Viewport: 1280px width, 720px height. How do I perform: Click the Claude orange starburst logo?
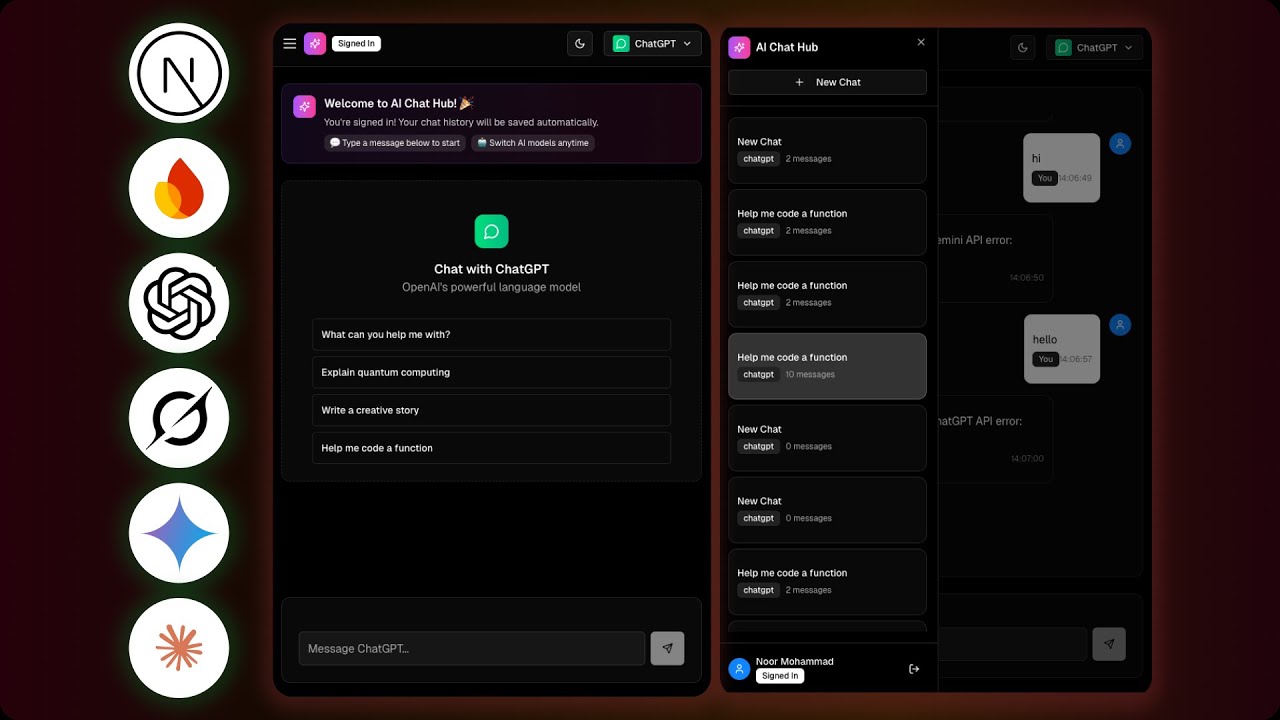179,648
